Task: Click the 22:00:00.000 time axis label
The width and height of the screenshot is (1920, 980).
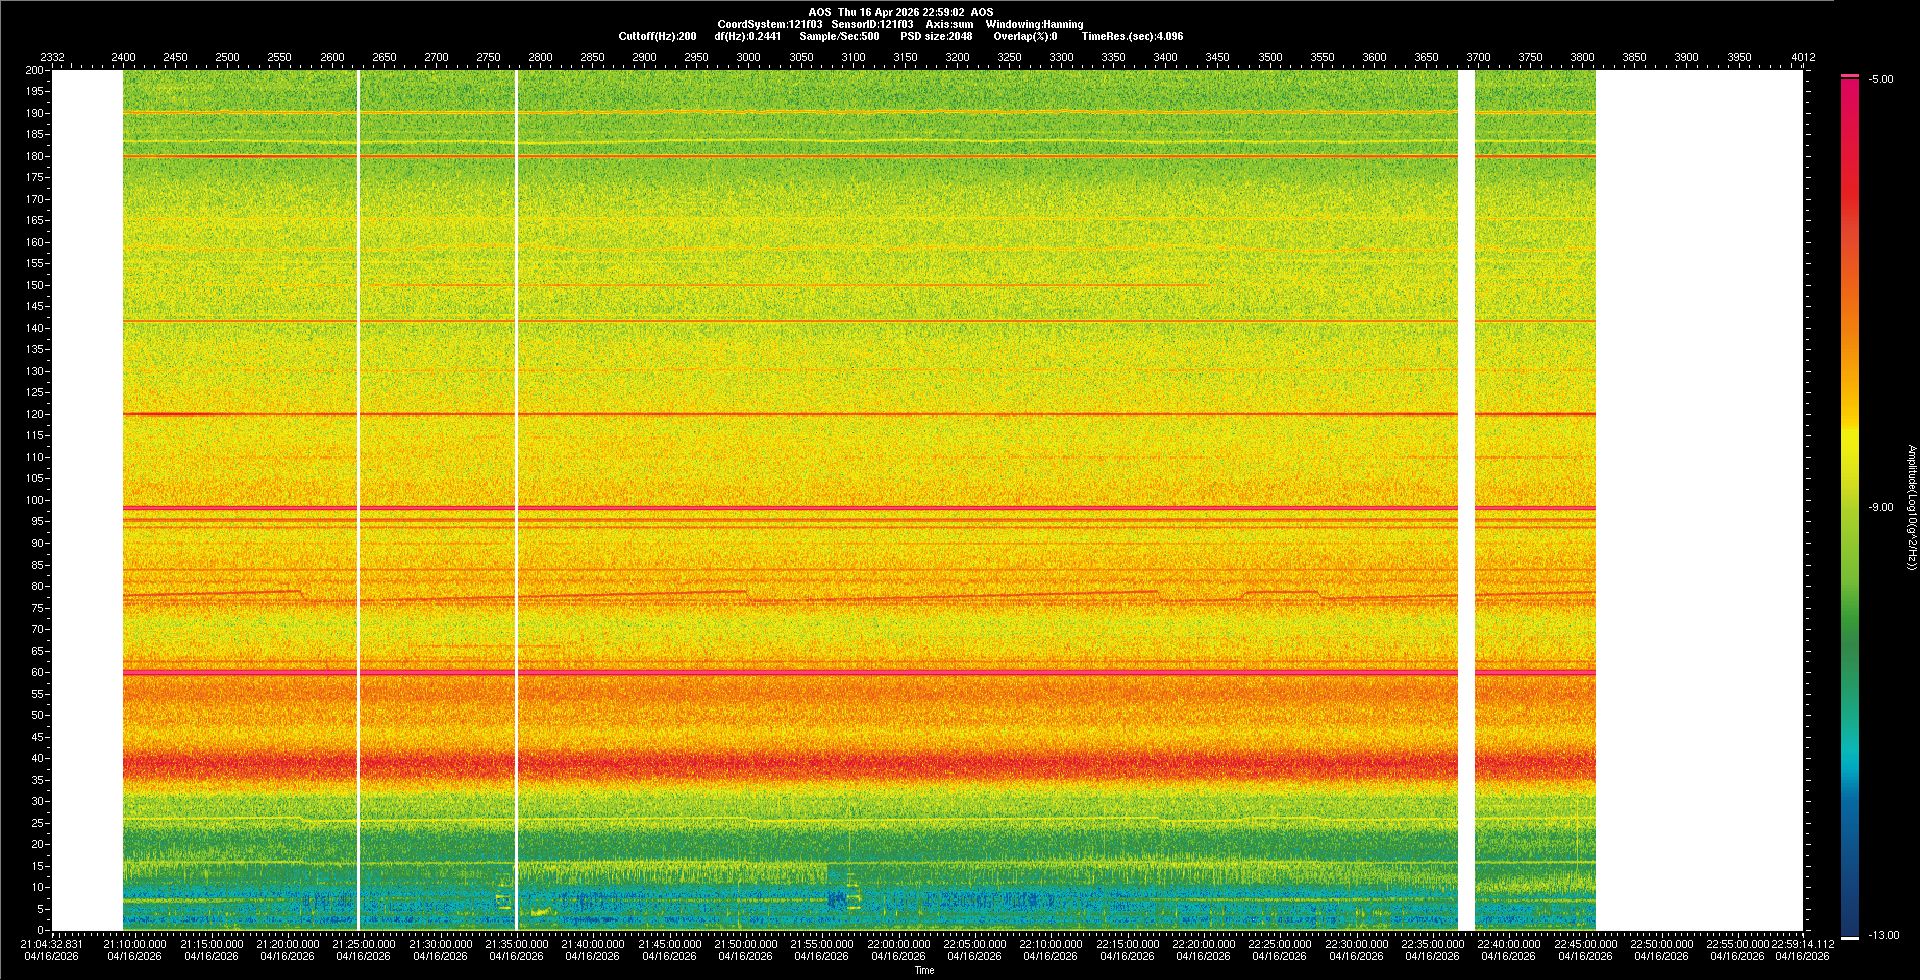Action: point(898,944)
